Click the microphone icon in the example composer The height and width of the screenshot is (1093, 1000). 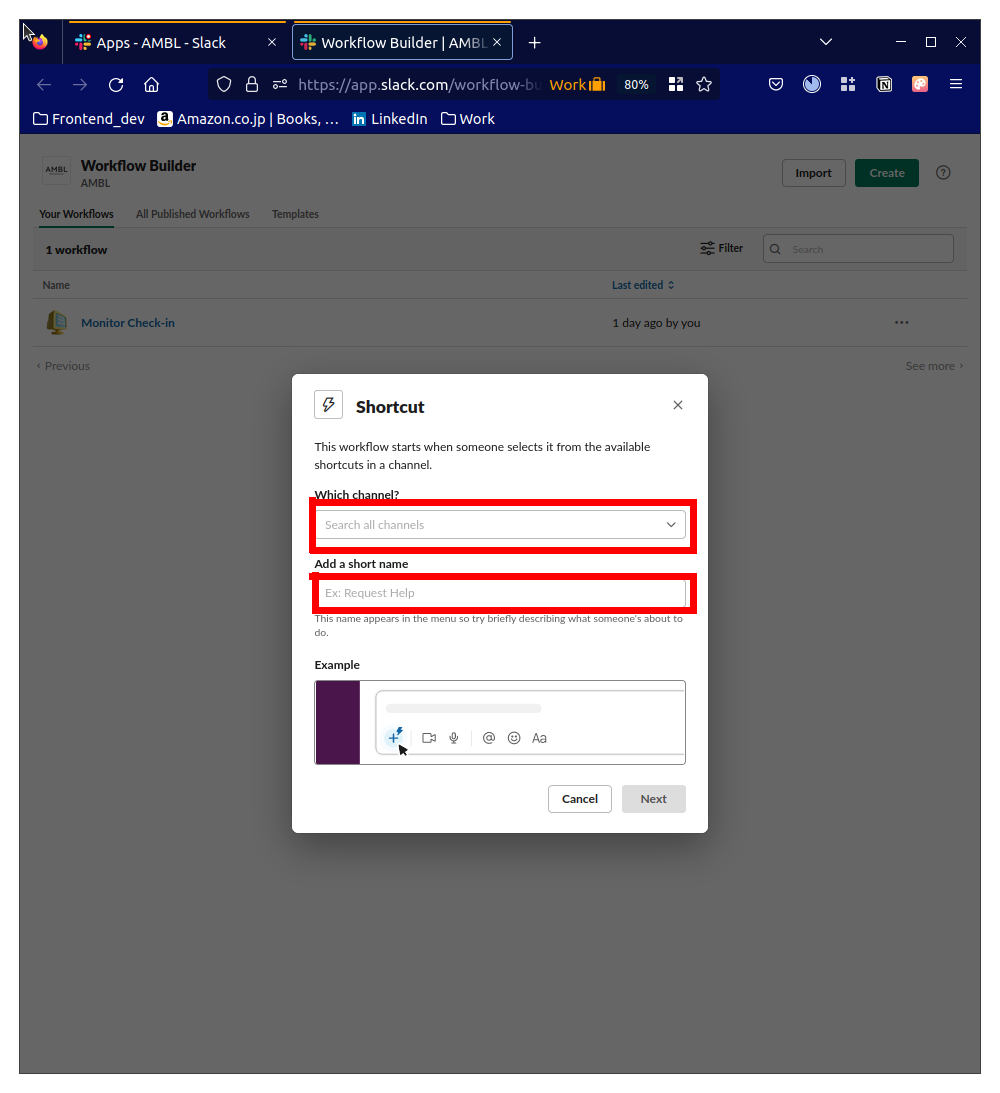coord(453,737)
